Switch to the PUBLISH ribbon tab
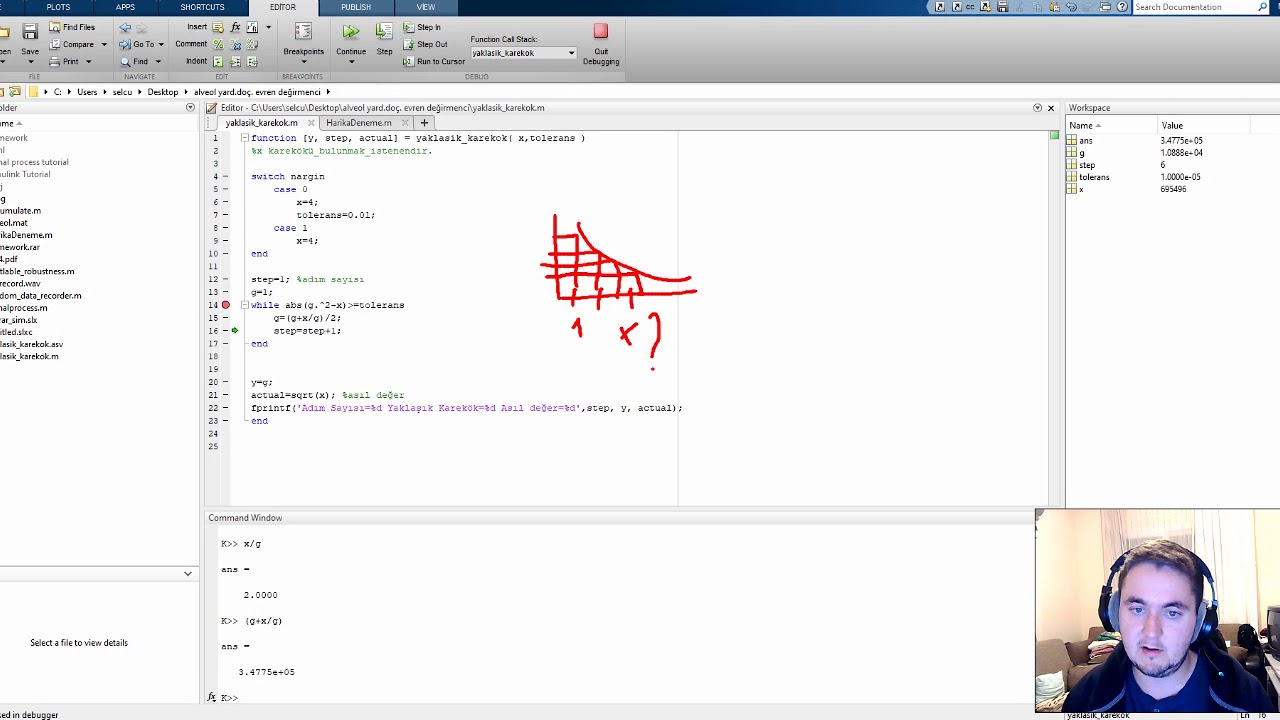 (x=356, y=7)
